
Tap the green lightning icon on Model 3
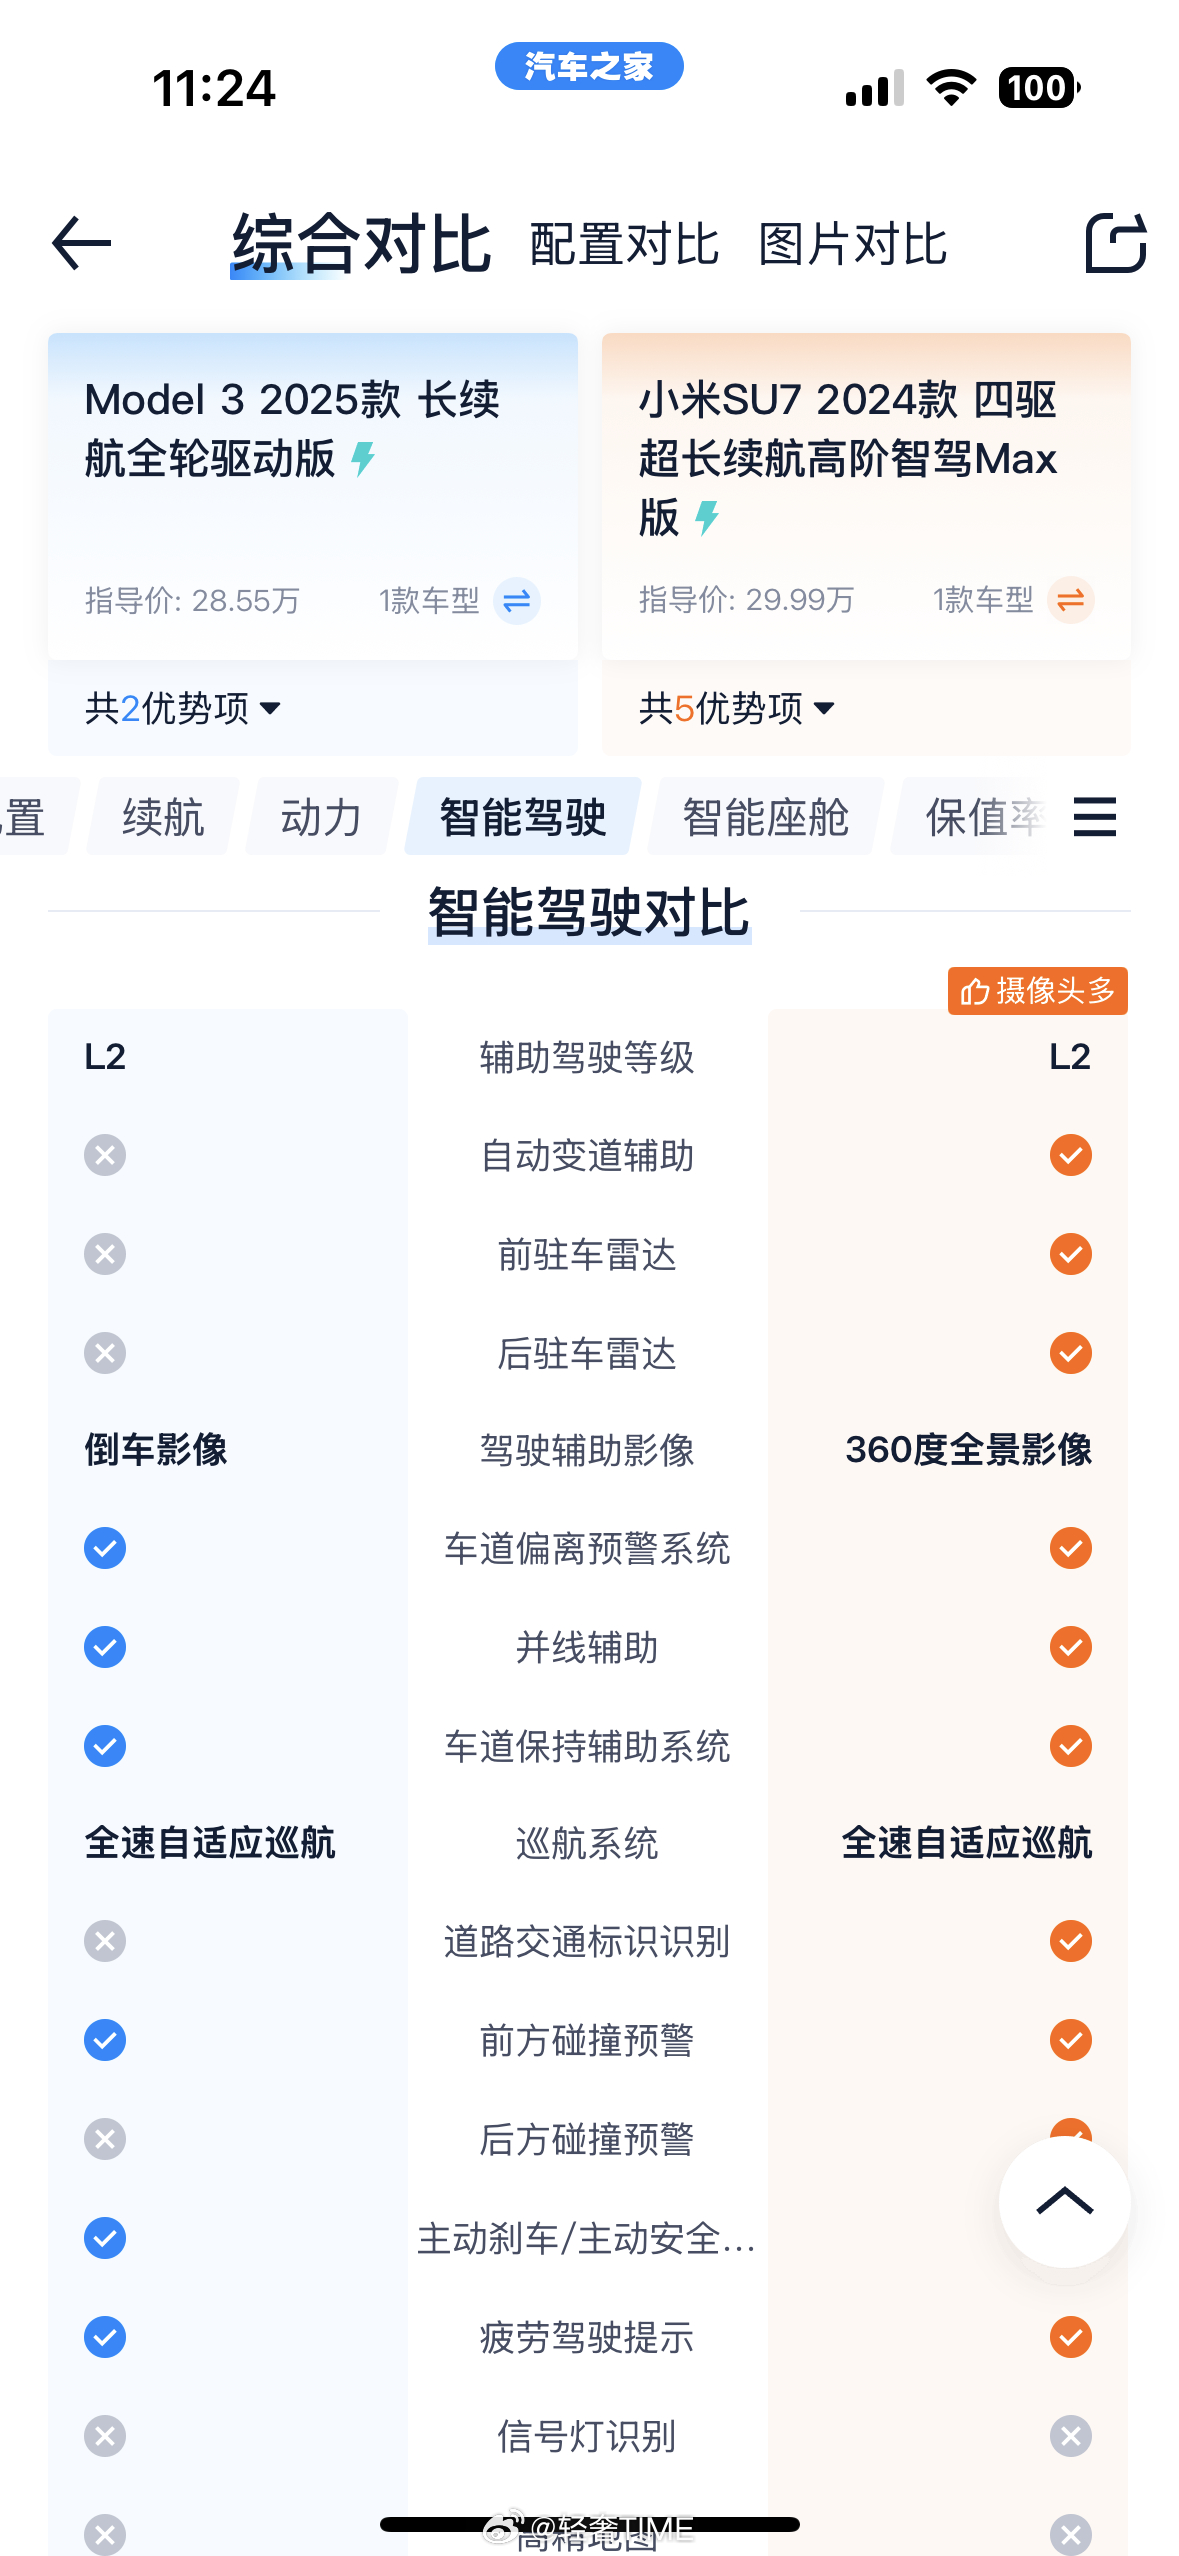(364, 459)
